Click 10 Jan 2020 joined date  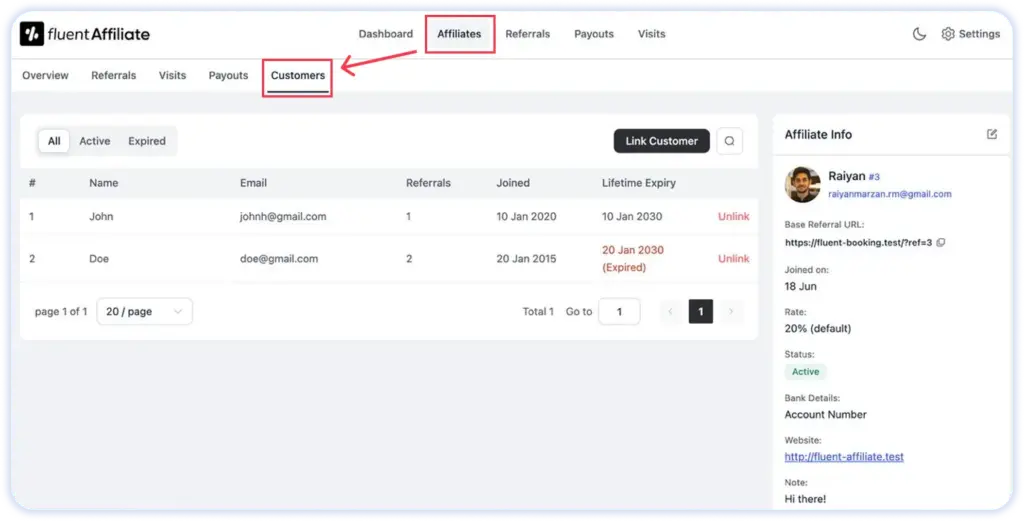[x=526, y=216]
